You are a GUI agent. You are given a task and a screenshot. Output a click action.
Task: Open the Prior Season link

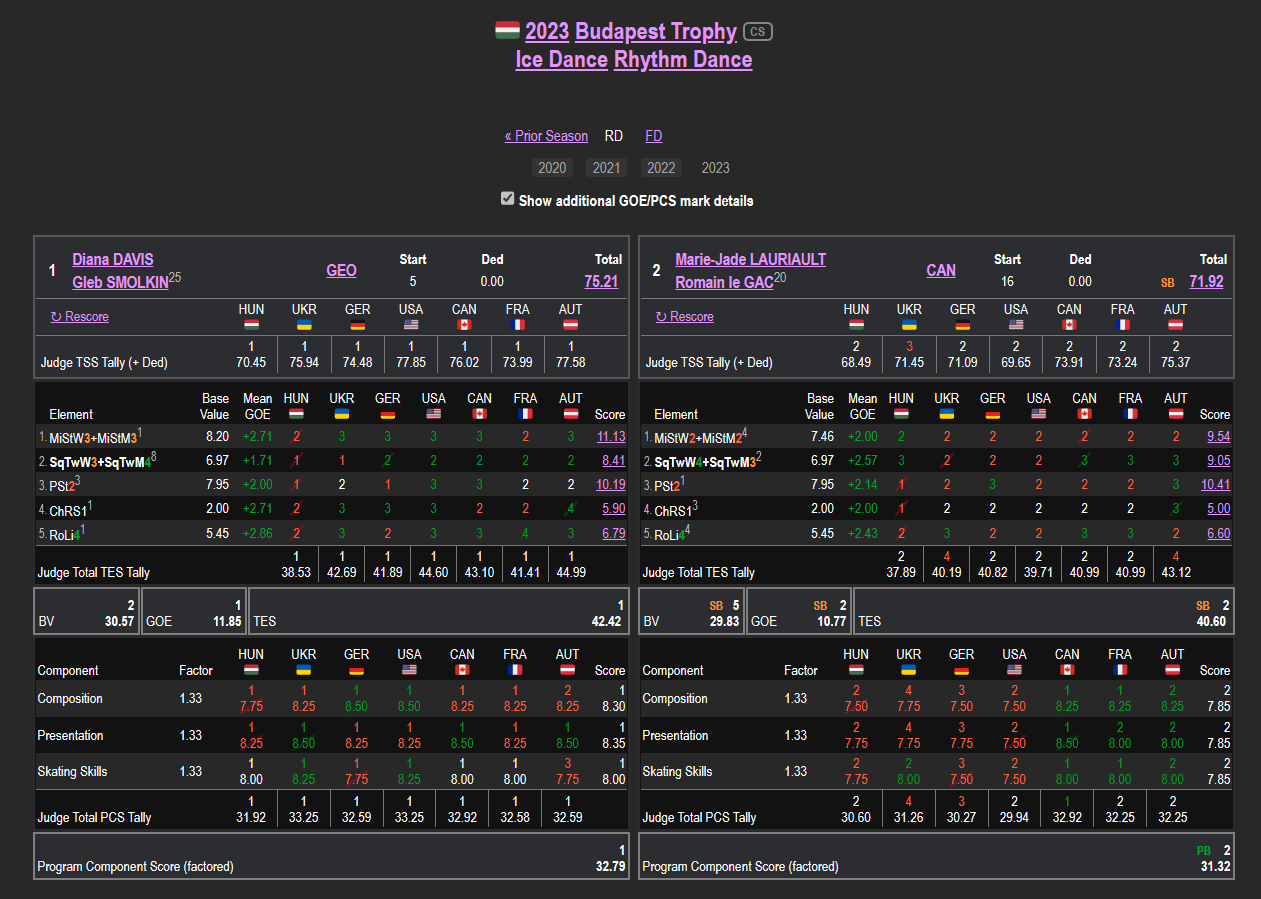pos(546,136)
